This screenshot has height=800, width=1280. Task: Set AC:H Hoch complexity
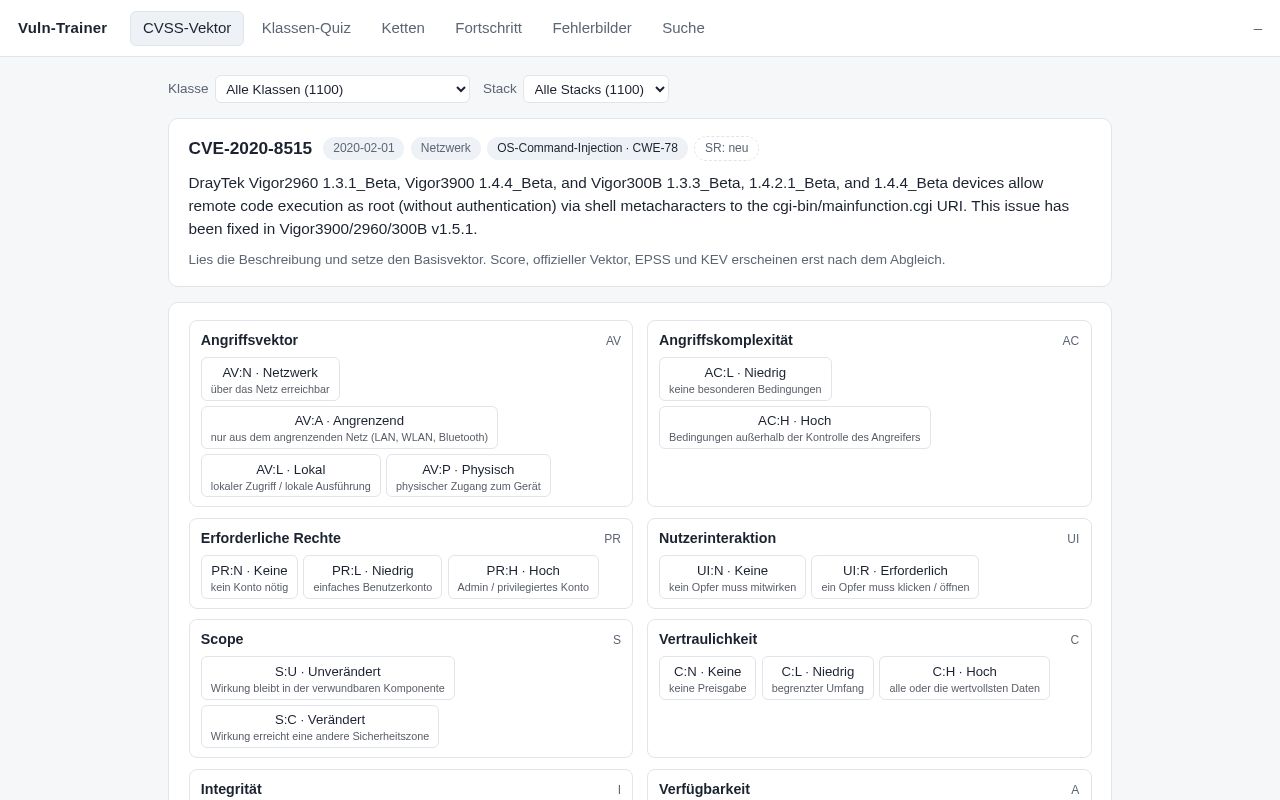click(x=794, y=427)
